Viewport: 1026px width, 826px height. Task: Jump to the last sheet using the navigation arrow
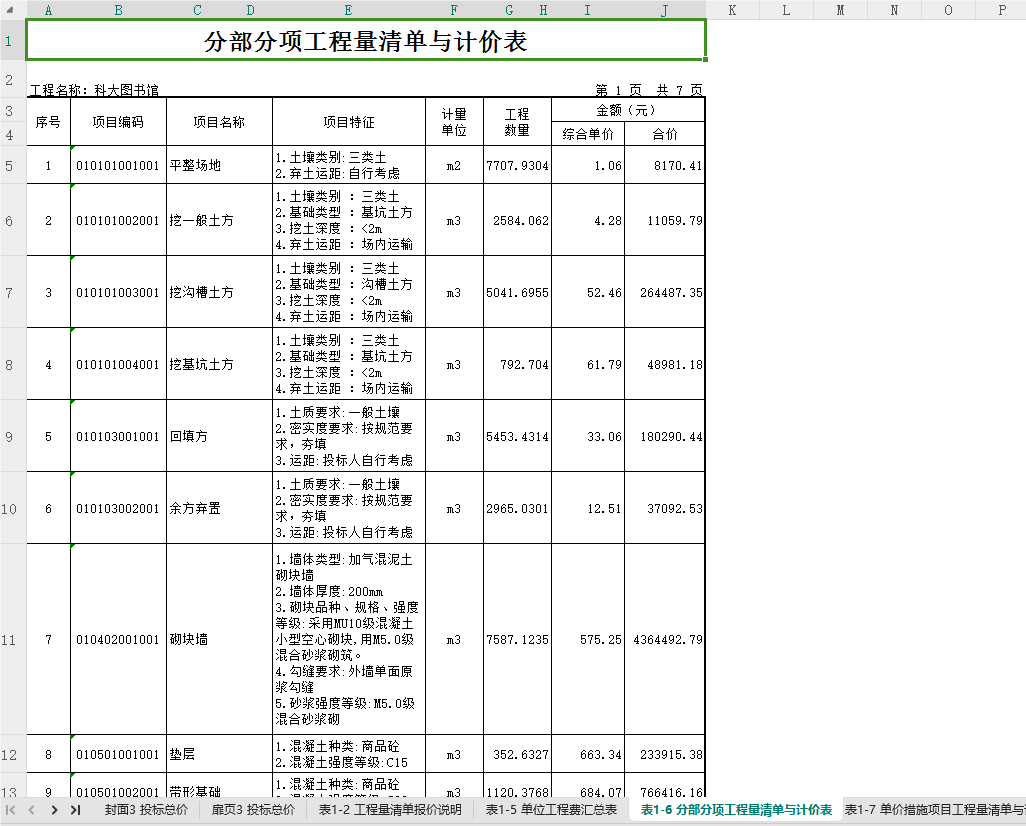tap(75, 810)
